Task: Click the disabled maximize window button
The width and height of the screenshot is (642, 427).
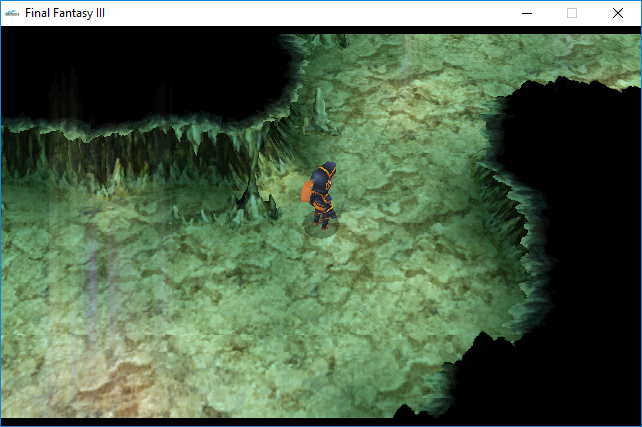Action: point(572,13)
